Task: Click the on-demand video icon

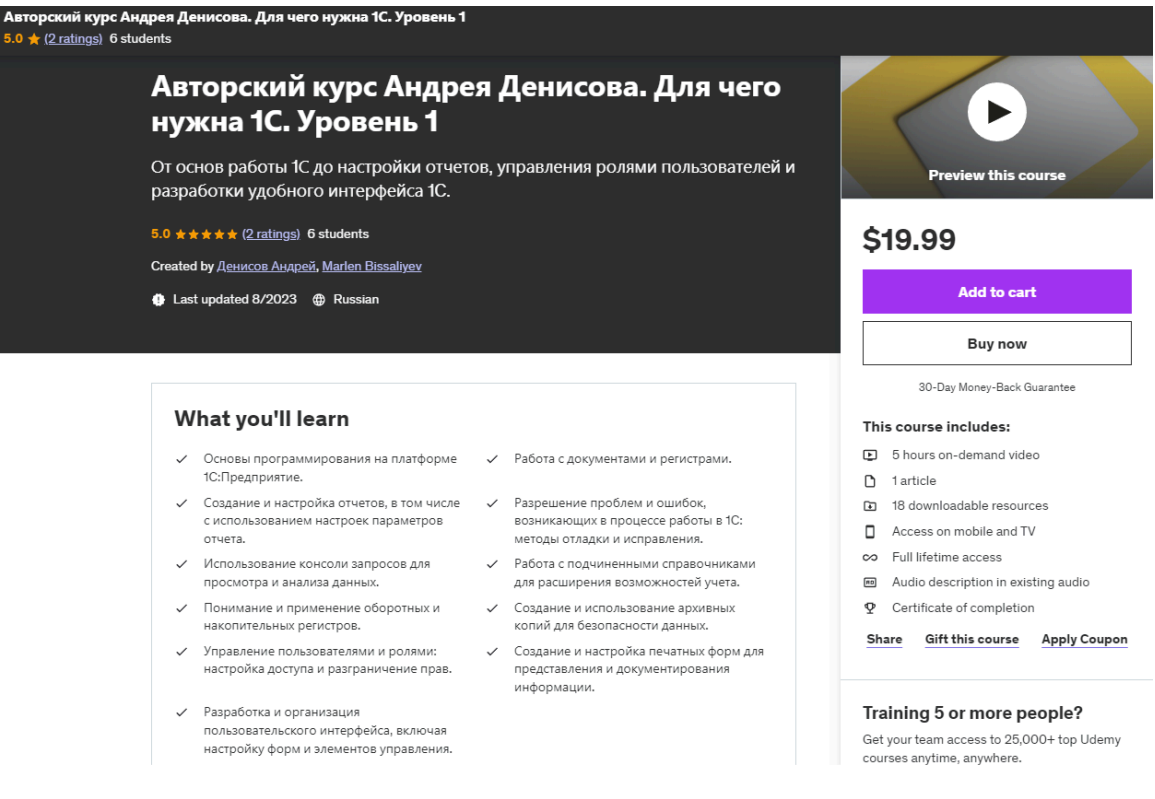Action: pyautogui.click(x=870, y=455)
